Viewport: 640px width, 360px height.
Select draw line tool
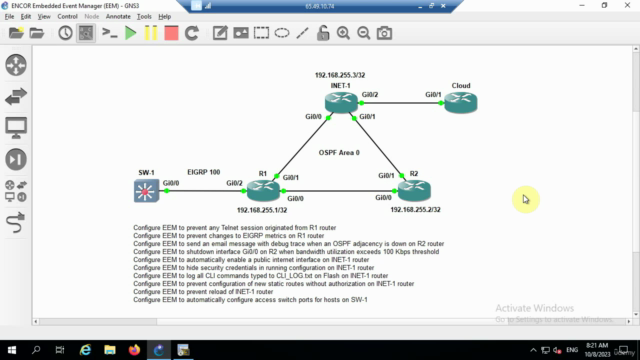pyautogui.click(x=302, y=33)
